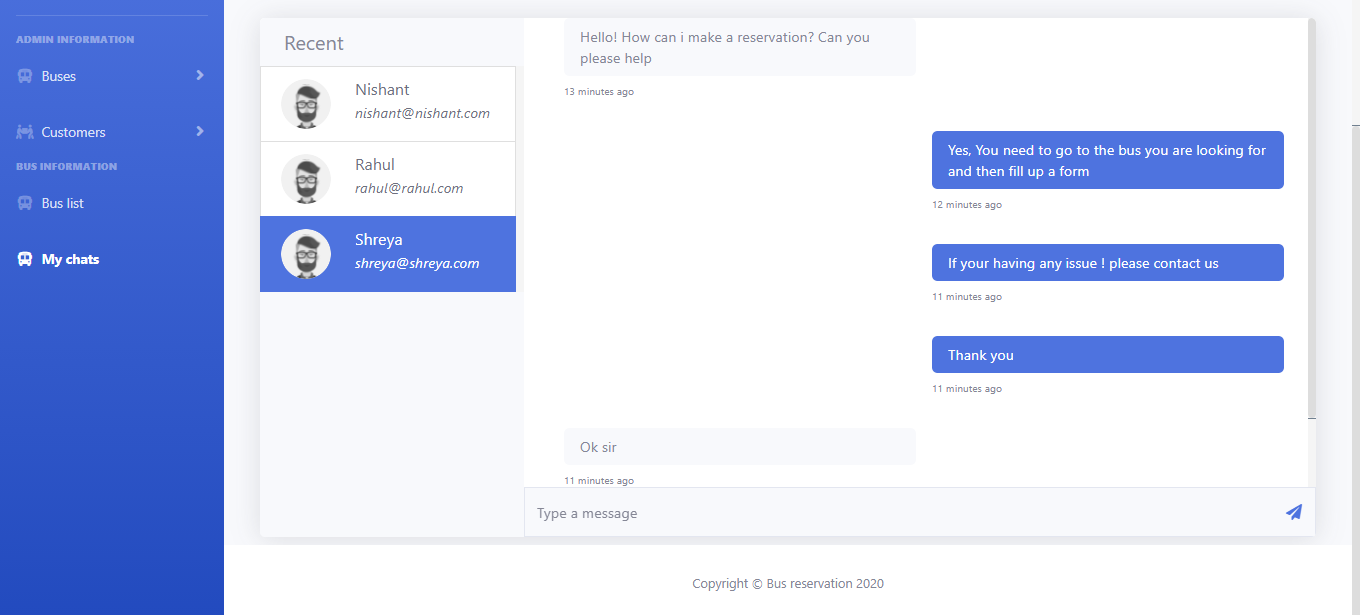Click the Recent heading in the chat list
1360x615 pixels.
coord(313,43)
